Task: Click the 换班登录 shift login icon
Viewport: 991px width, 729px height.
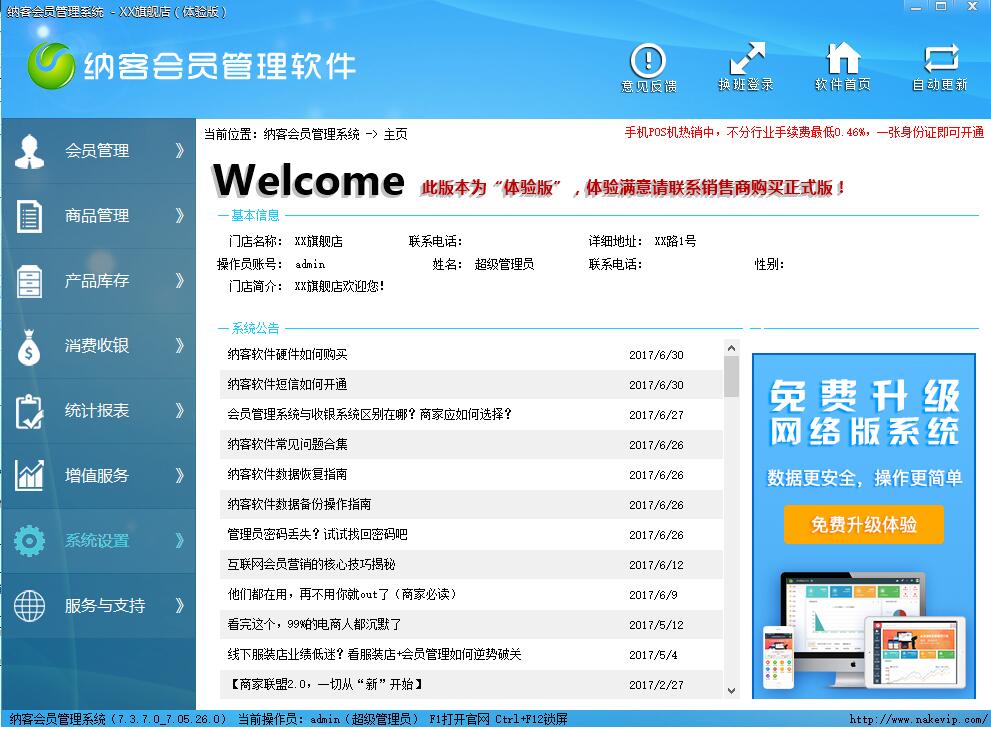Action: tap(746, 60)
